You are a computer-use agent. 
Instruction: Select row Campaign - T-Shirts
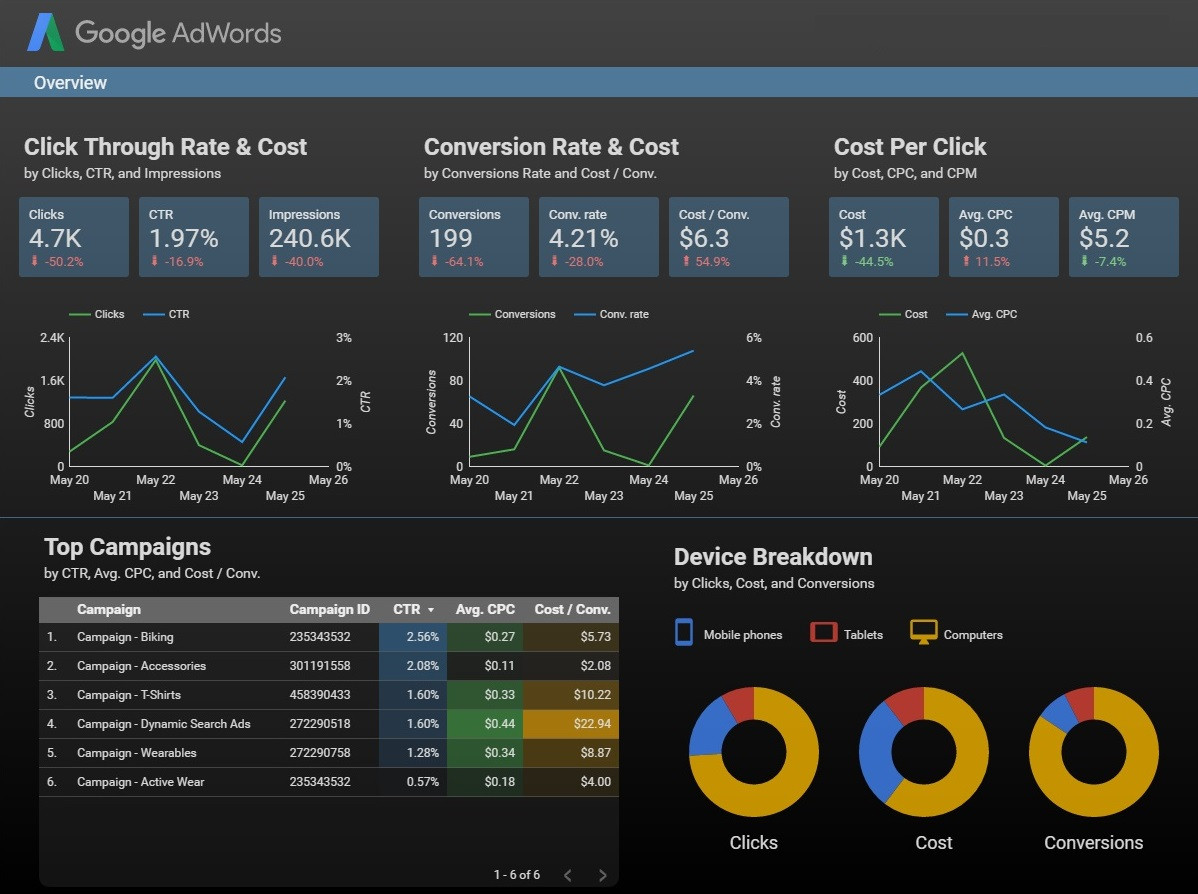(329, 695)
